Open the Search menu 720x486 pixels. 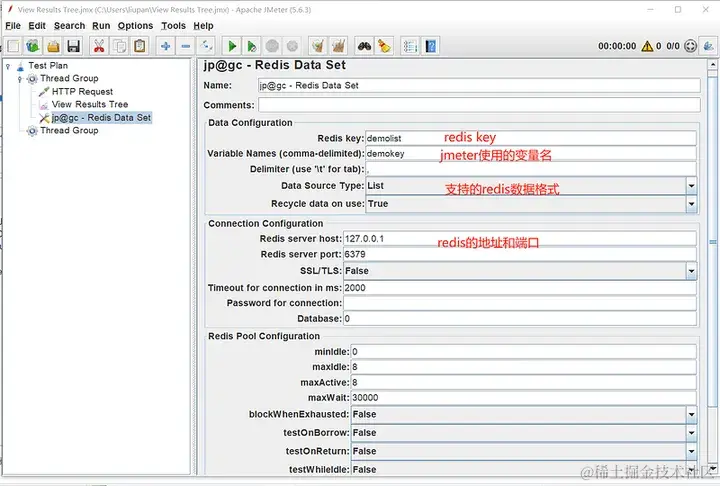click(69, 26)
